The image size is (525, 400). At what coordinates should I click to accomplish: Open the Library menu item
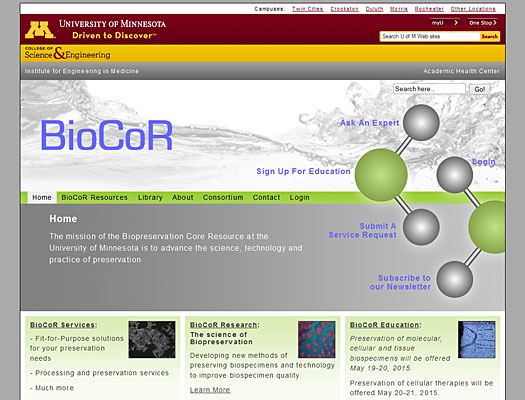point(150,197)
